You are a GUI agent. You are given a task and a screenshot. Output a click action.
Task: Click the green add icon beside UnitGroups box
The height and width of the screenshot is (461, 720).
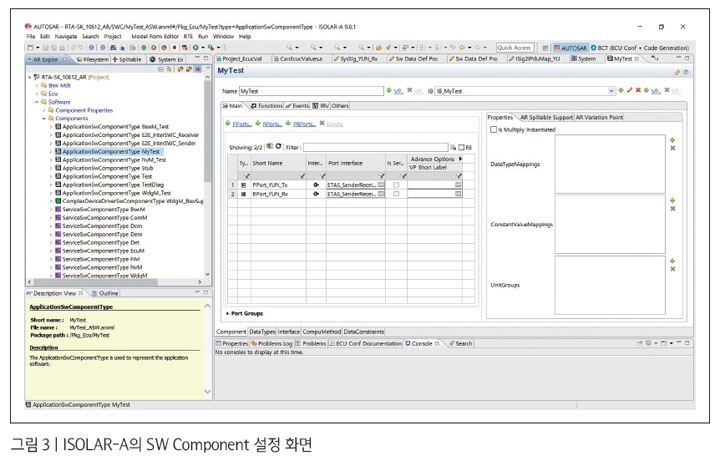[673, 261]
